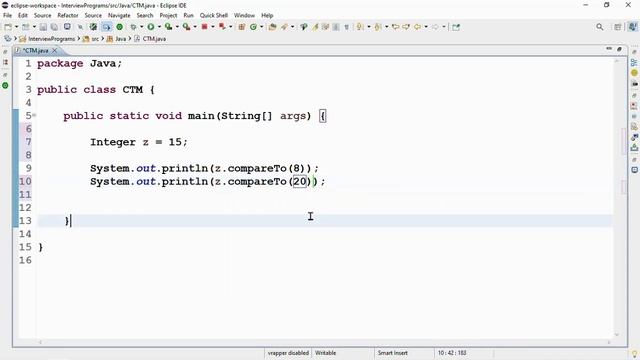Open the External Tools dropdown arrow
Image resolution: width=640 pixels, height=360 pixels.
click(195, 27)
